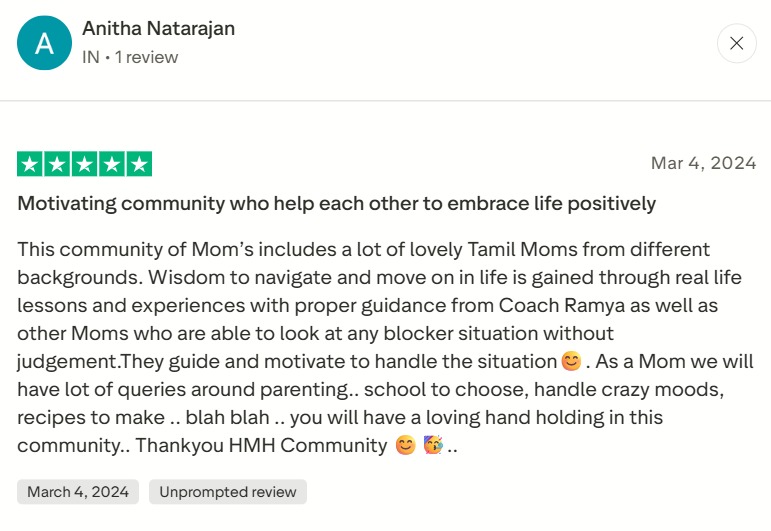
Task: Click the words 'Coach Ramya' in the review
Action: [x=562, y=305]
